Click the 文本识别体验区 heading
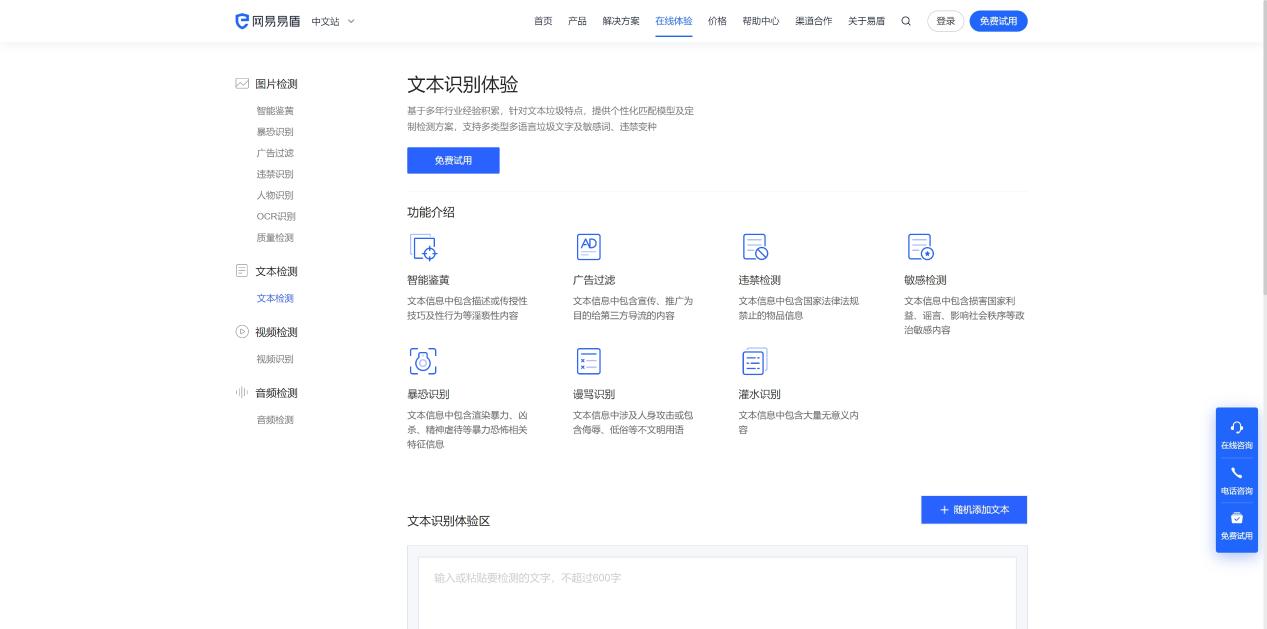The image size is (1267, 629). point(448,521)
